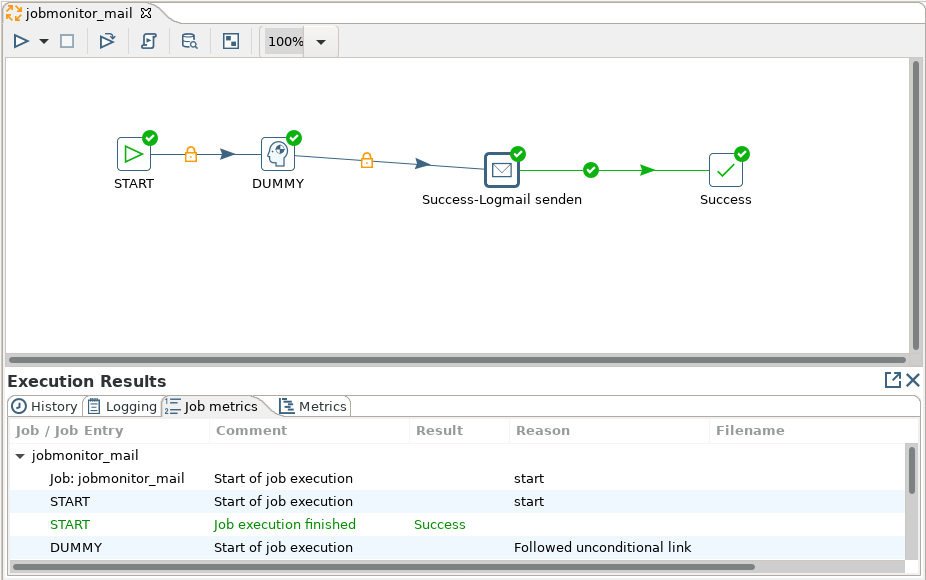The width and height of the screenshot is (926, 580).
Task: Click the START job entry icon
Action: (133, 154)
